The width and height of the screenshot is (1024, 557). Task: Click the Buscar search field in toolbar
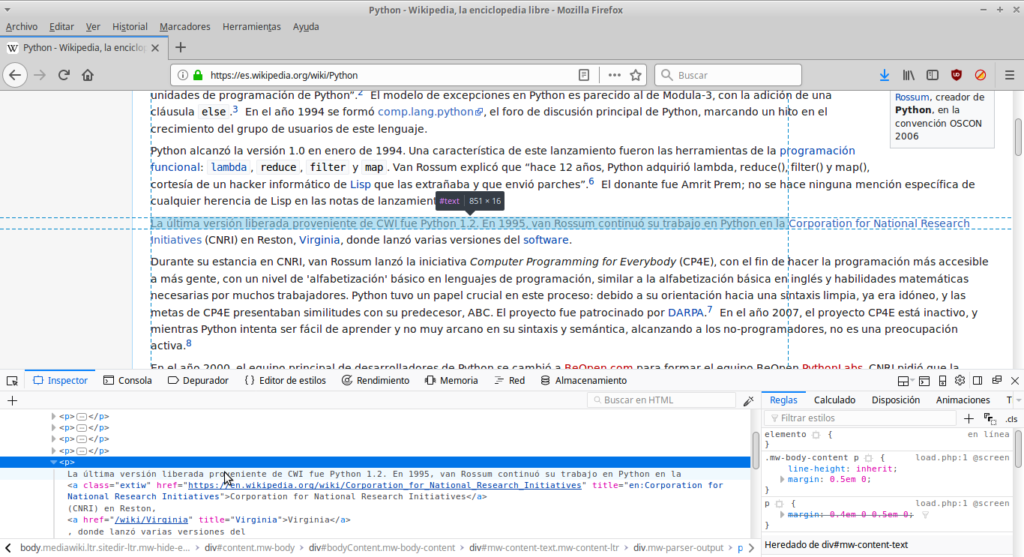(x=728, y=75)
